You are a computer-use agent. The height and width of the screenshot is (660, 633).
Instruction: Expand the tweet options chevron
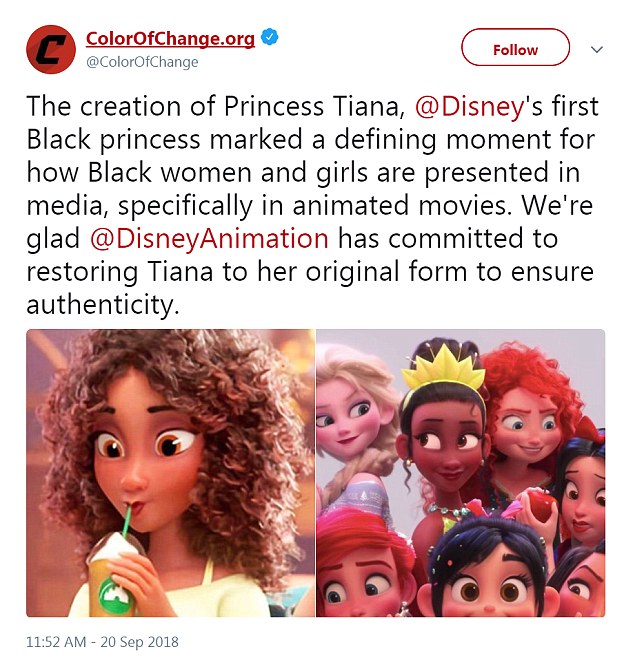click(x=597, y=50)
